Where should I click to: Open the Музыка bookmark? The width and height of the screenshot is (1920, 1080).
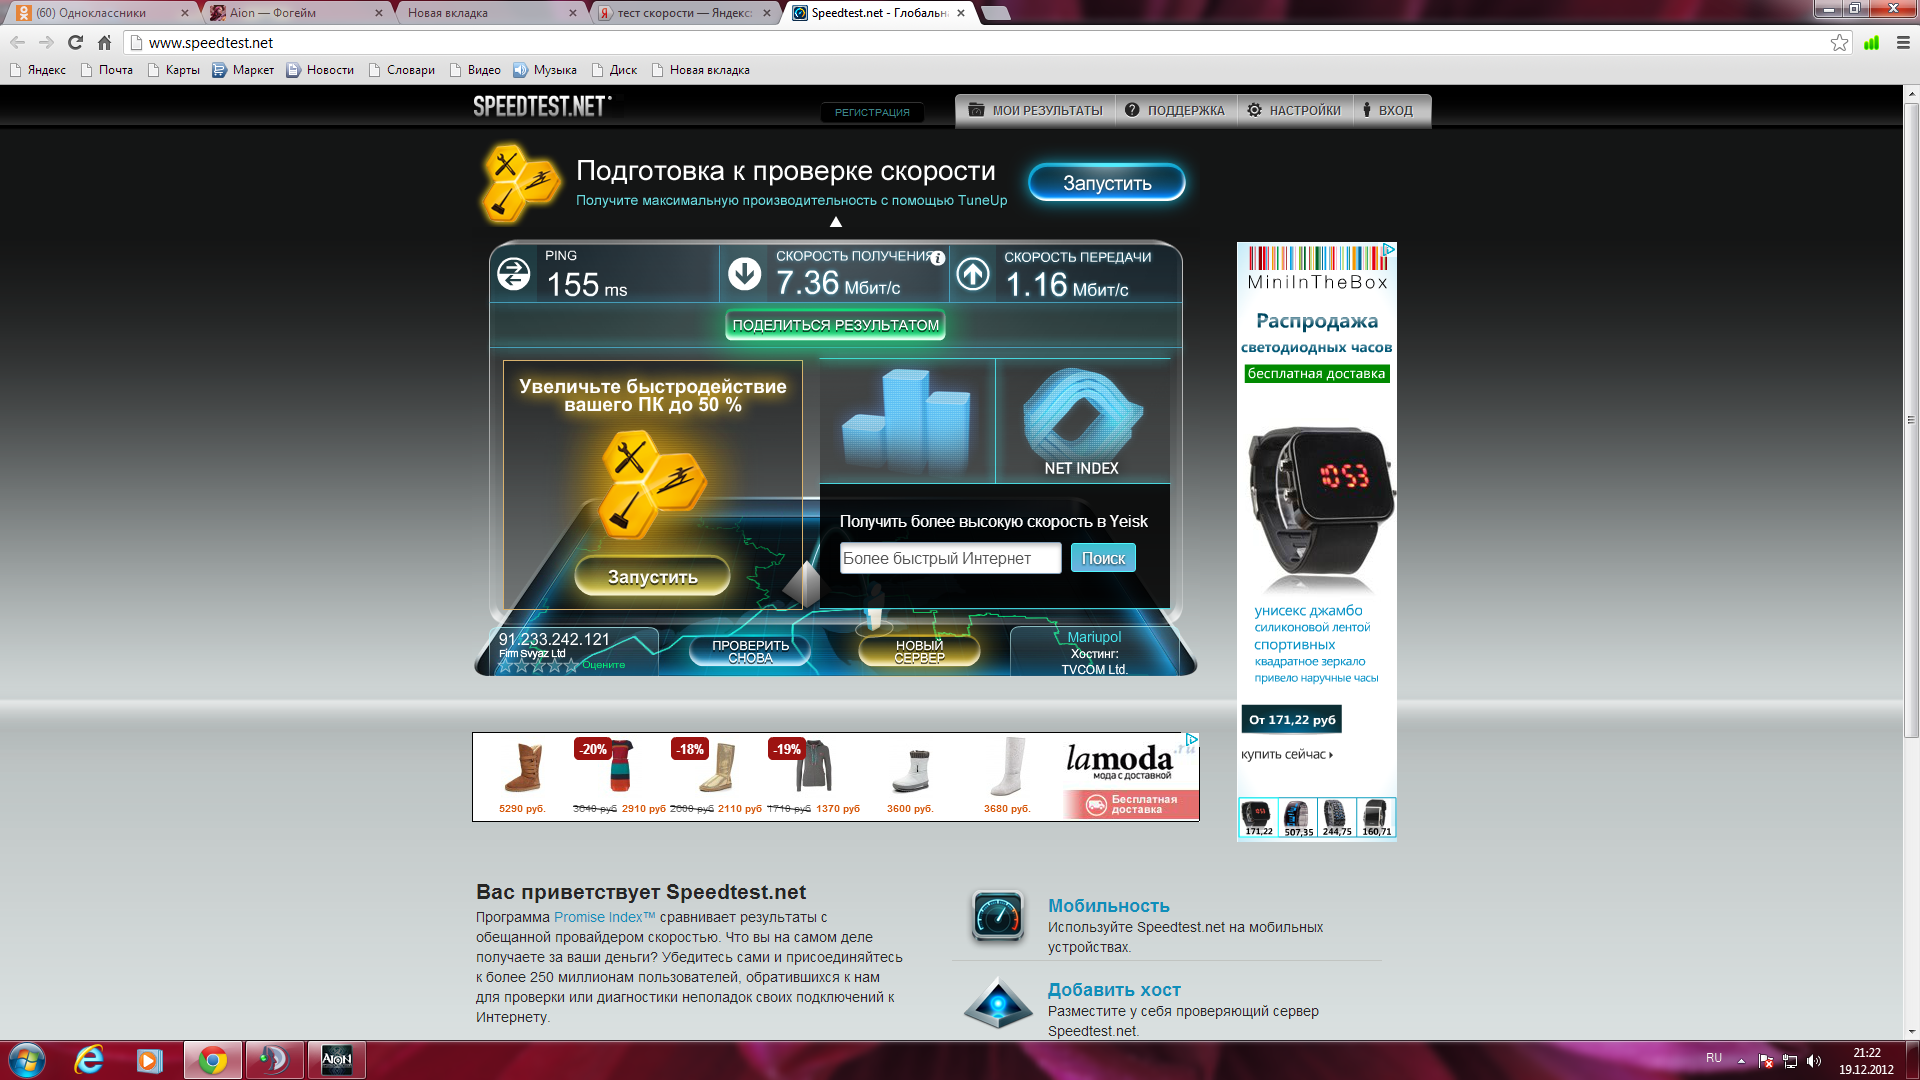[x=545, y=70]
